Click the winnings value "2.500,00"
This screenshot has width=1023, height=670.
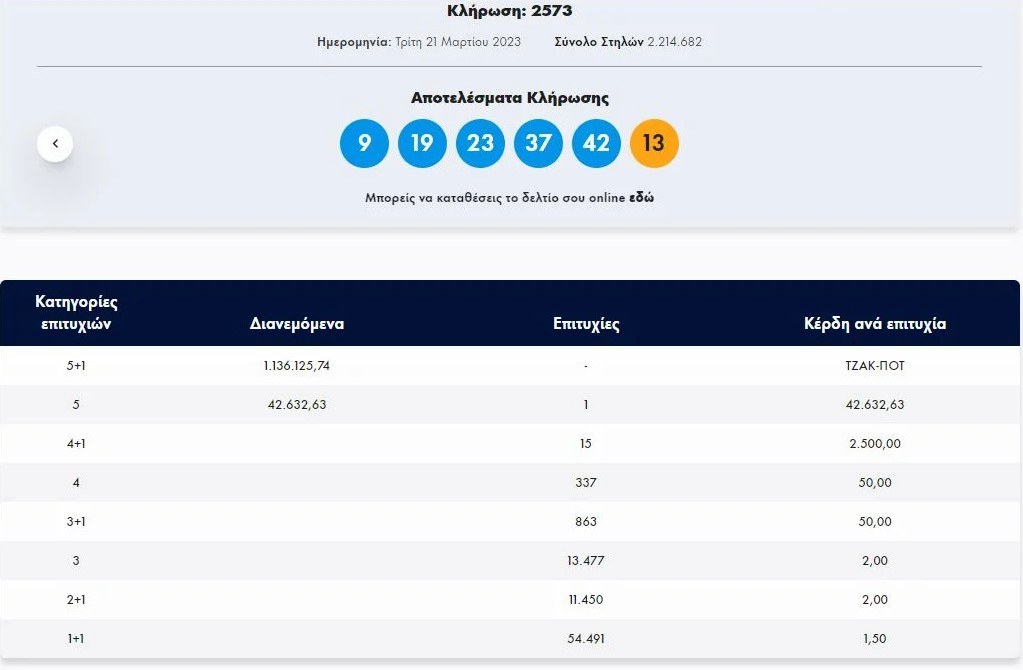875,444
